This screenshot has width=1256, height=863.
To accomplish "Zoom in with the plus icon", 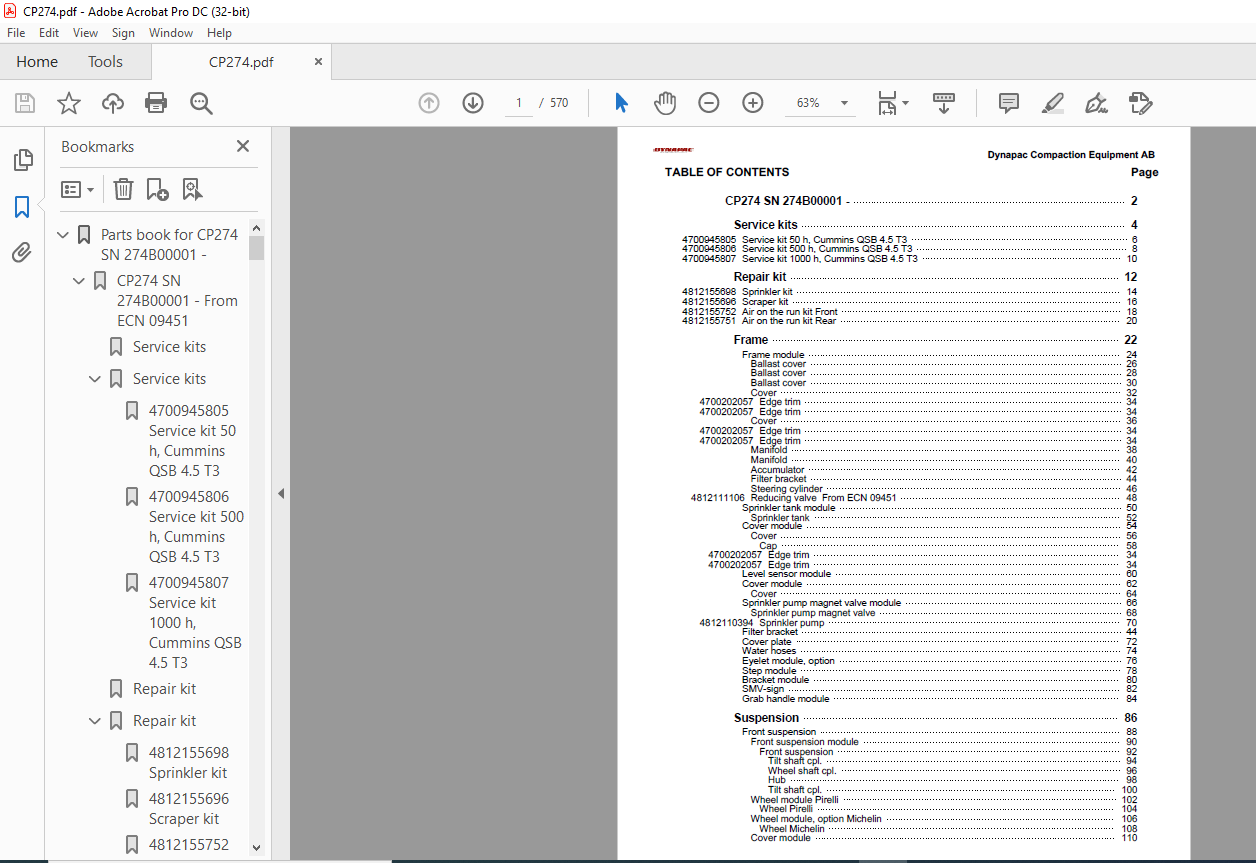I will [753, 103].
